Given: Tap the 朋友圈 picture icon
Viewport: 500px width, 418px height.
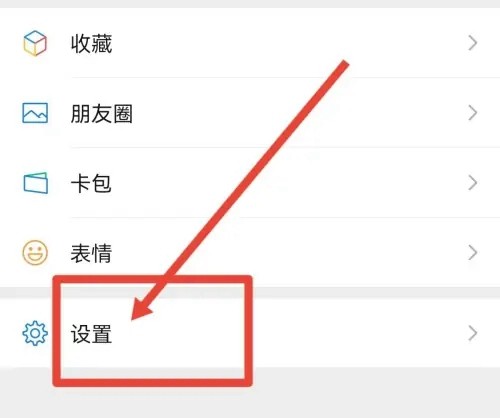Looking at the screenshot, I should click(35, 113).
